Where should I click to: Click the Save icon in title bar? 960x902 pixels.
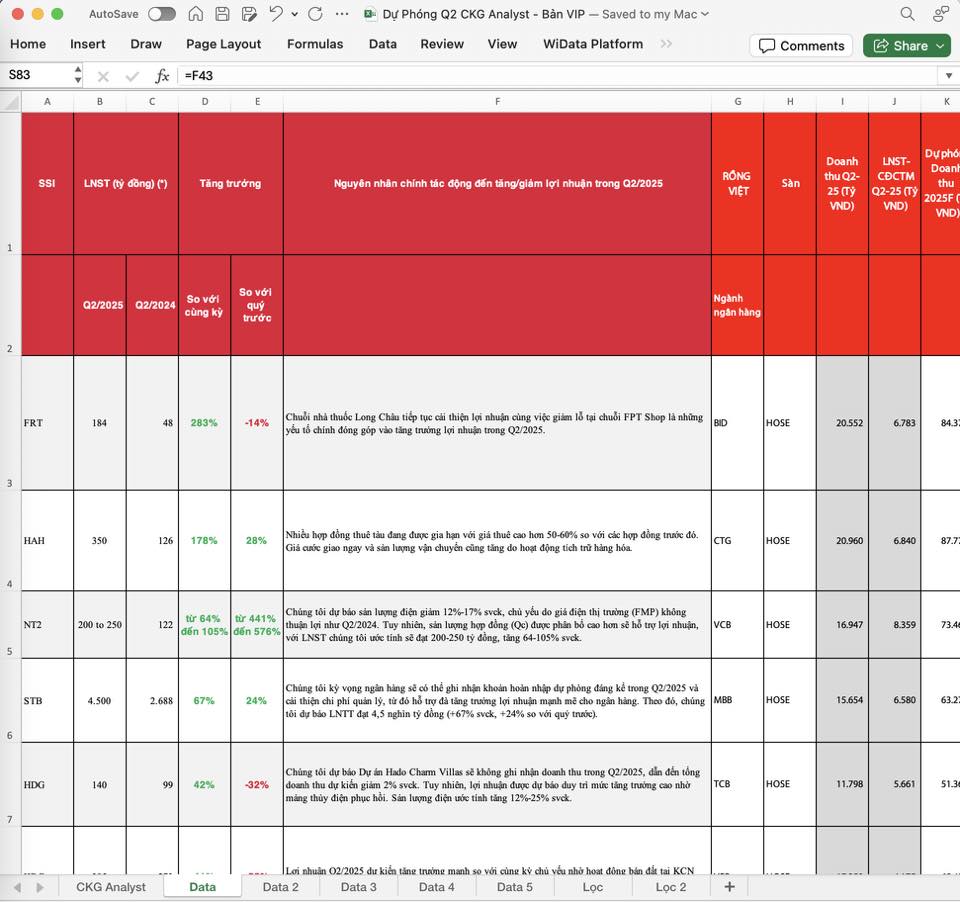pos(222,14)
